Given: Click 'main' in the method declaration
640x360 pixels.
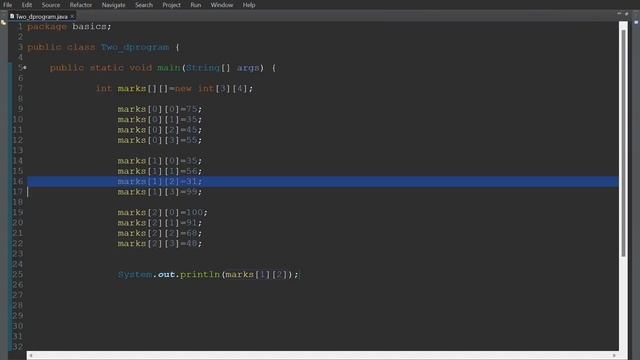Looking at the screenshot, I should (x=169, y=68).
